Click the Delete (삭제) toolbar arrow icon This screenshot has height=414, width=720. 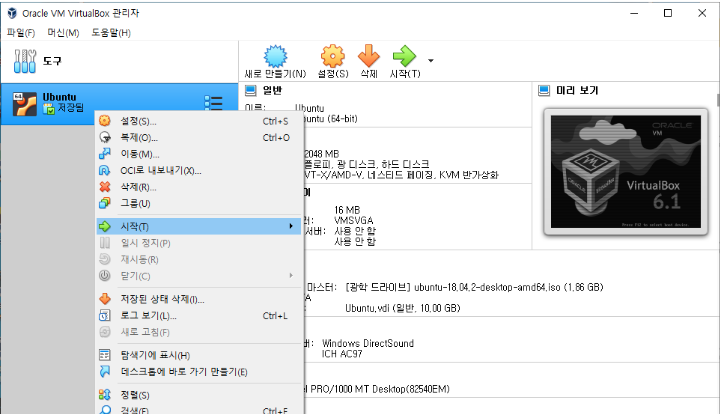tap(369, 56)
